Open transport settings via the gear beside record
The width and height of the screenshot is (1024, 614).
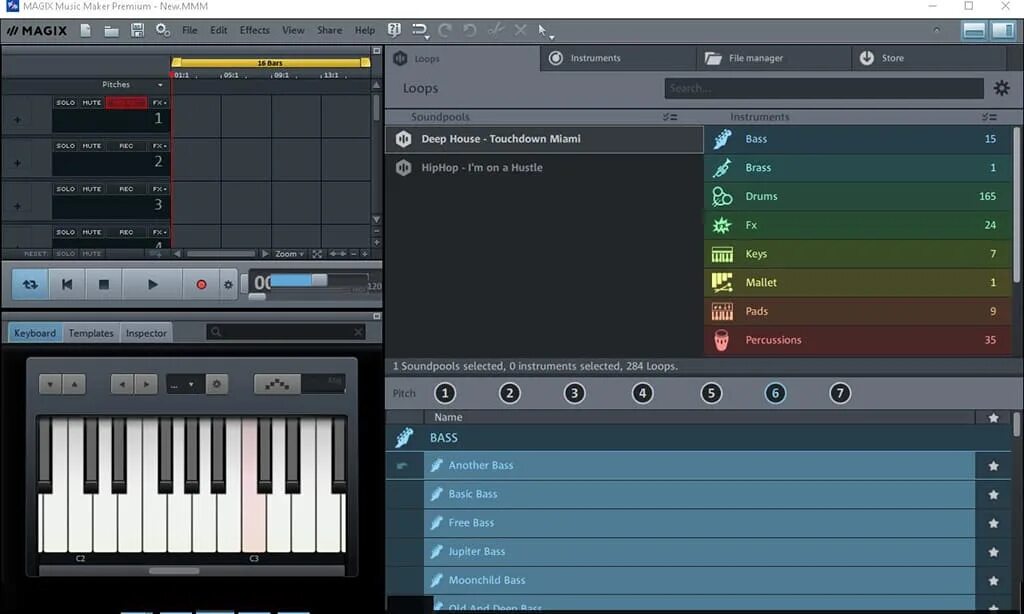tap(228, 285)
